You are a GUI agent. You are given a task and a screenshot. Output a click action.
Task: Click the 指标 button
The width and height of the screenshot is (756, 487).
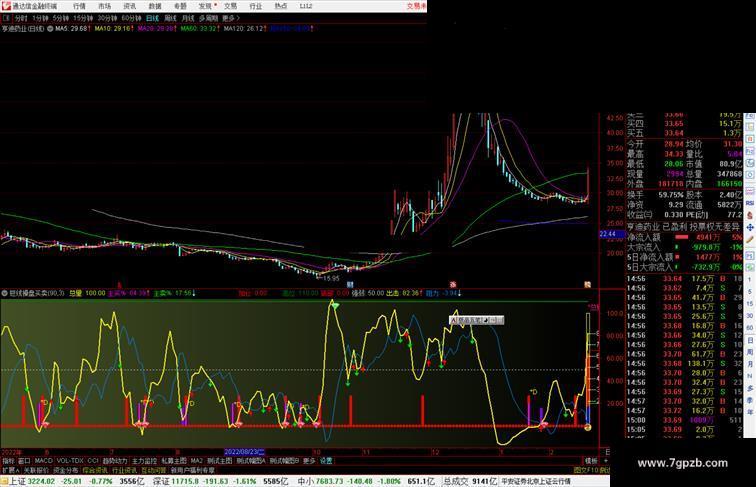[8, 461]
